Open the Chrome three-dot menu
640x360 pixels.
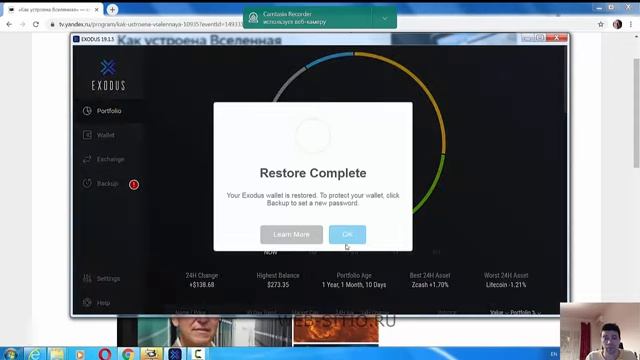(631, 24)
